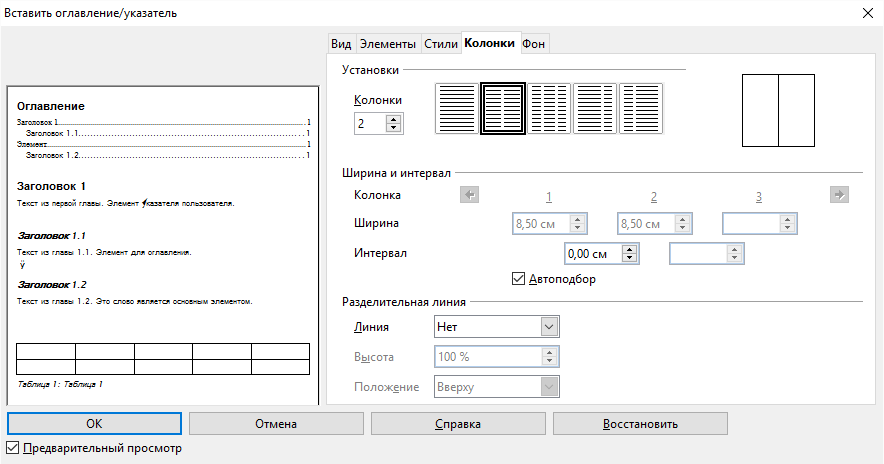Click the right column navigation arrow
The height and width of the screenshot is (464, 884).
[x=839, y=195]
